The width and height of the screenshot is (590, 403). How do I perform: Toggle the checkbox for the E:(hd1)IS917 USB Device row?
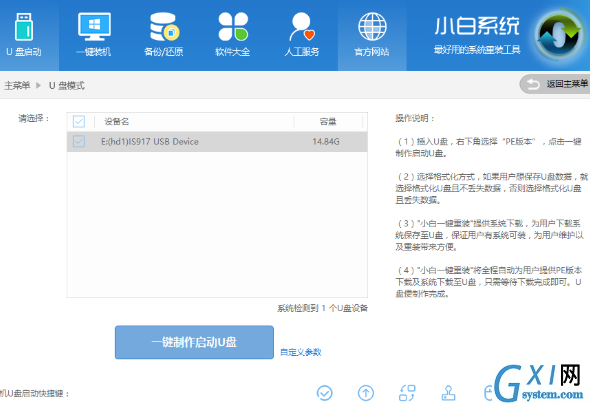click(x=79, y=141)
